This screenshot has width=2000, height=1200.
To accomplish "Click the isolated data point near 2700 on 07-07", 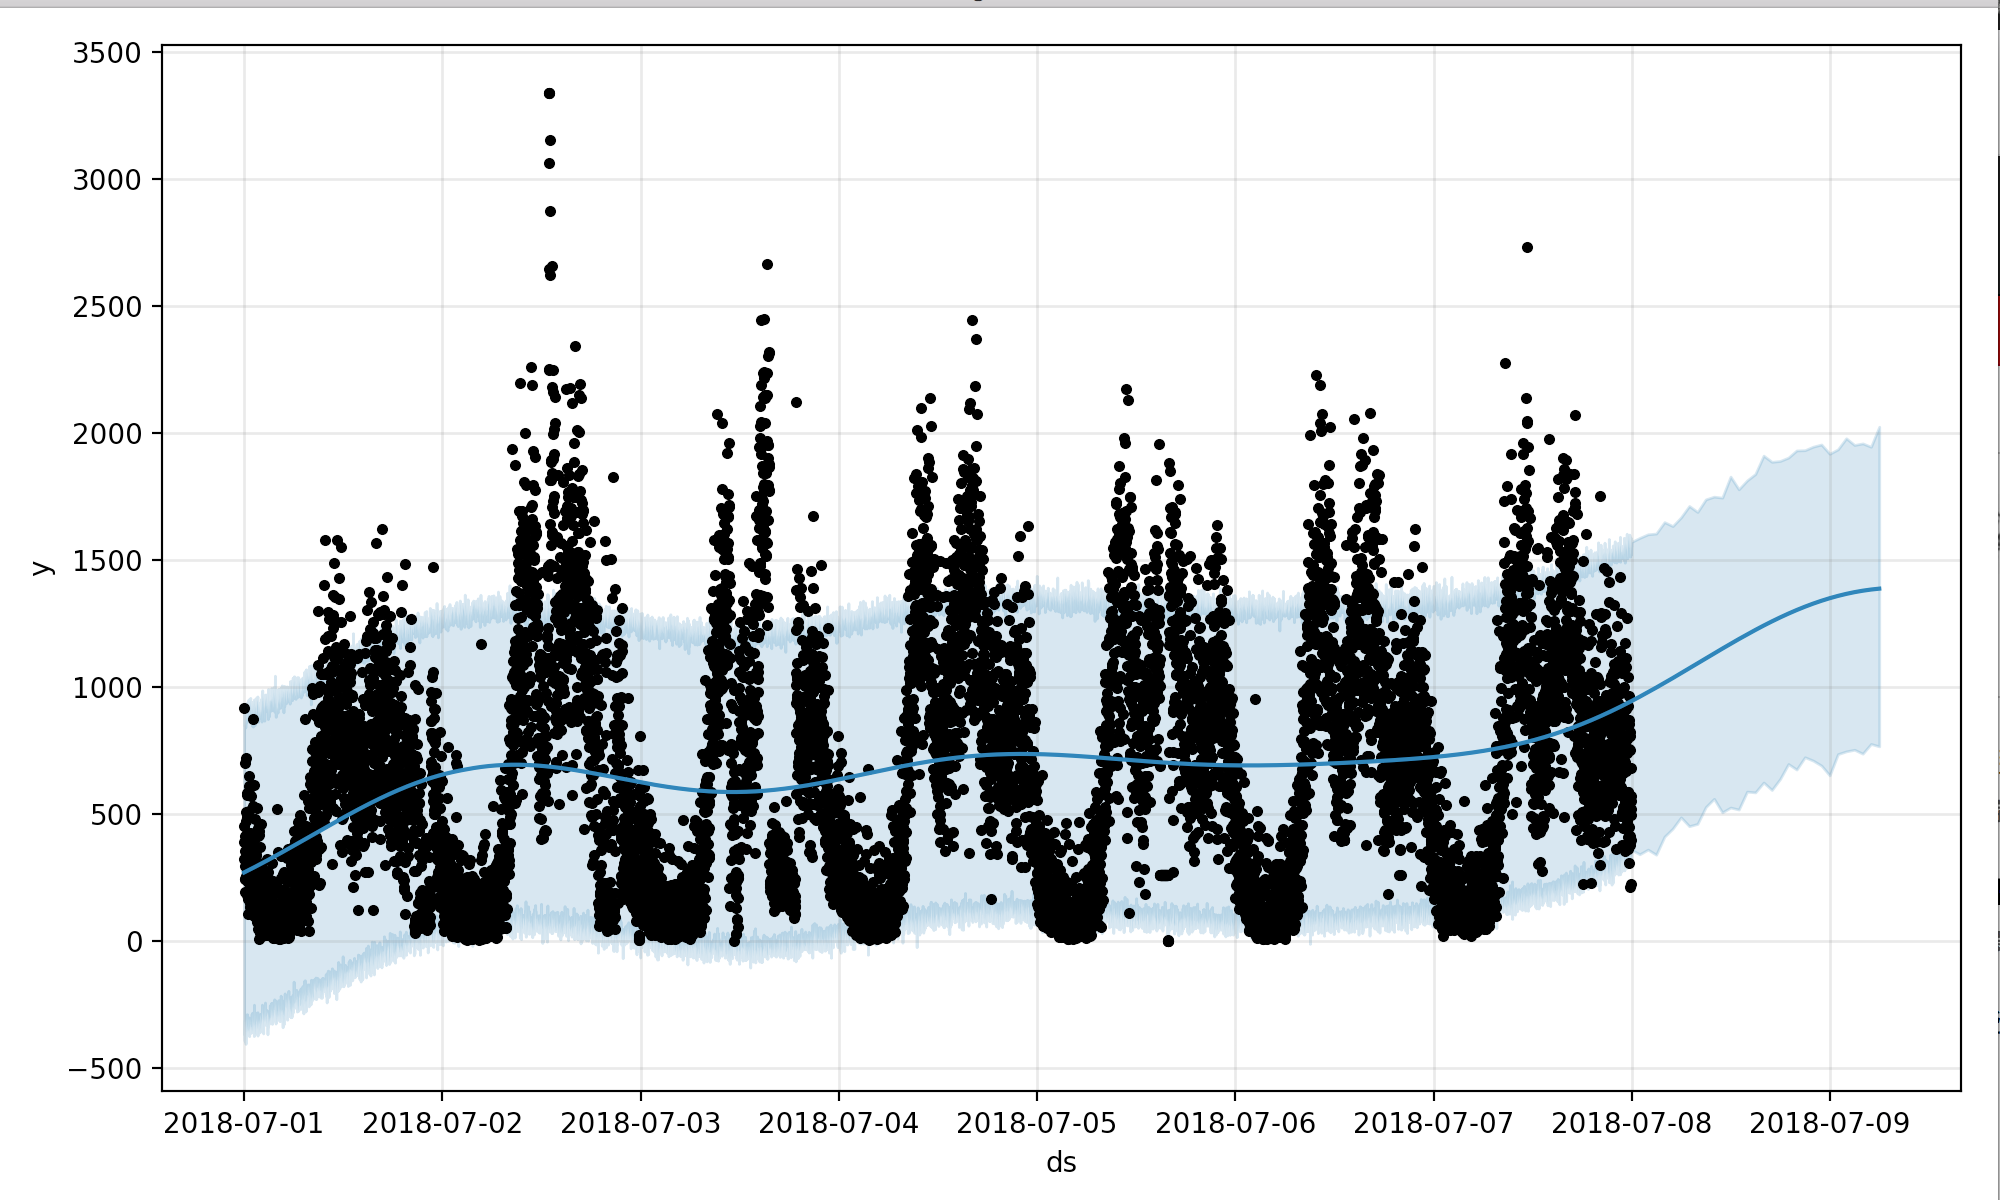I will [x=1527, y=247].
